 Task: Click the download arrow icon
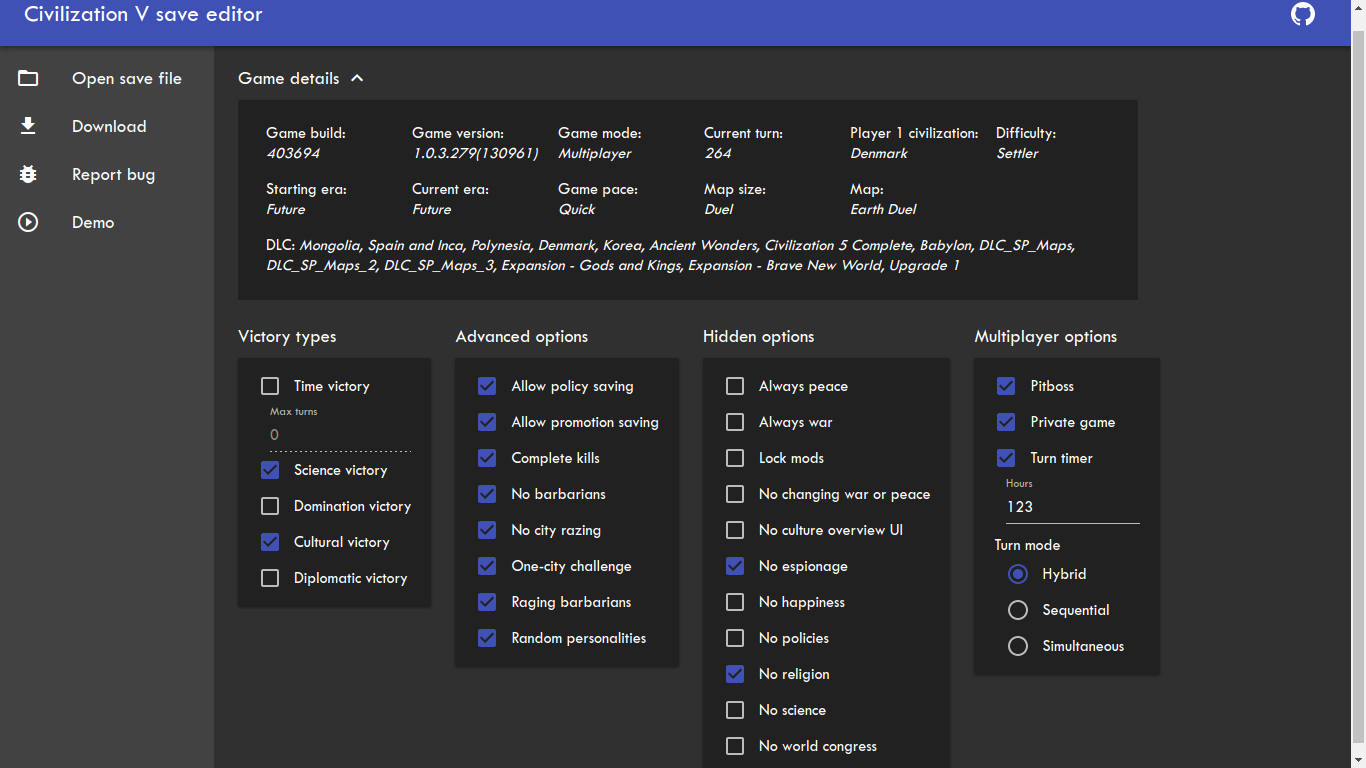tap(28, 126)
